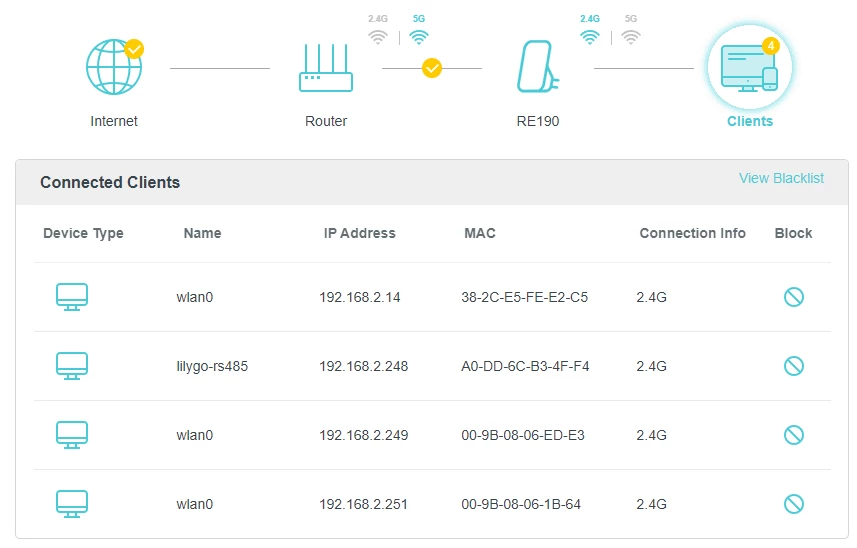The height and width of the screenshot is (548, 857).
Task: Click the Clients label
Action: (749, 121)
